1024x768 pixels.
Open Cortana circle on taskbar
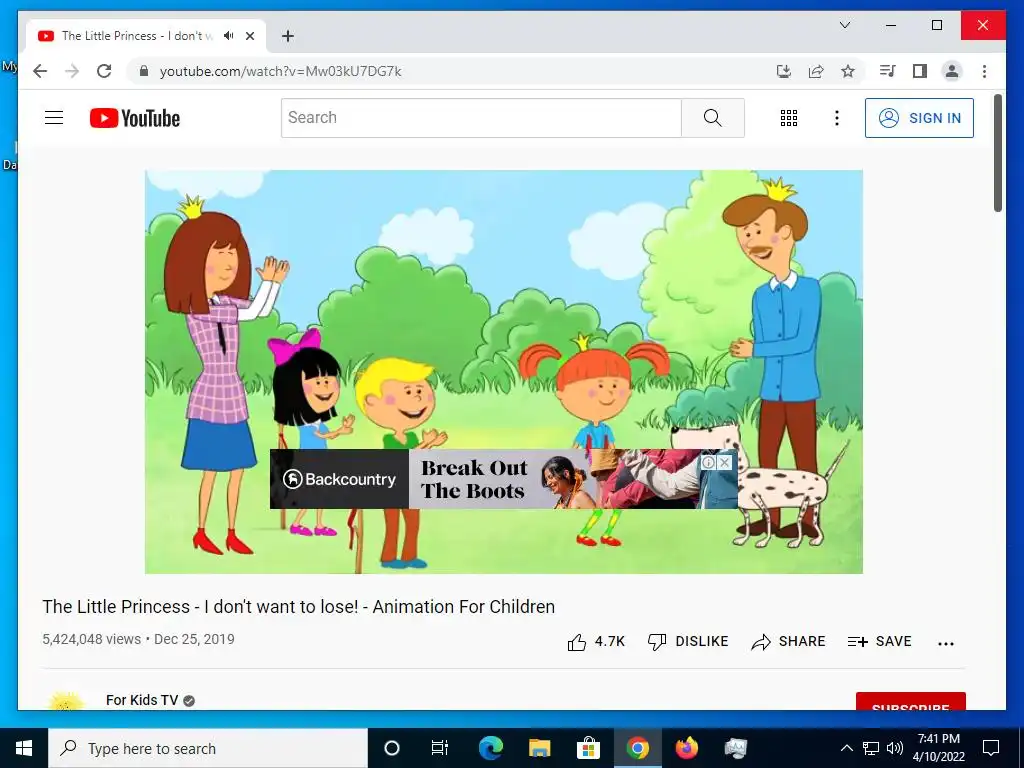(x=391, y=748)
